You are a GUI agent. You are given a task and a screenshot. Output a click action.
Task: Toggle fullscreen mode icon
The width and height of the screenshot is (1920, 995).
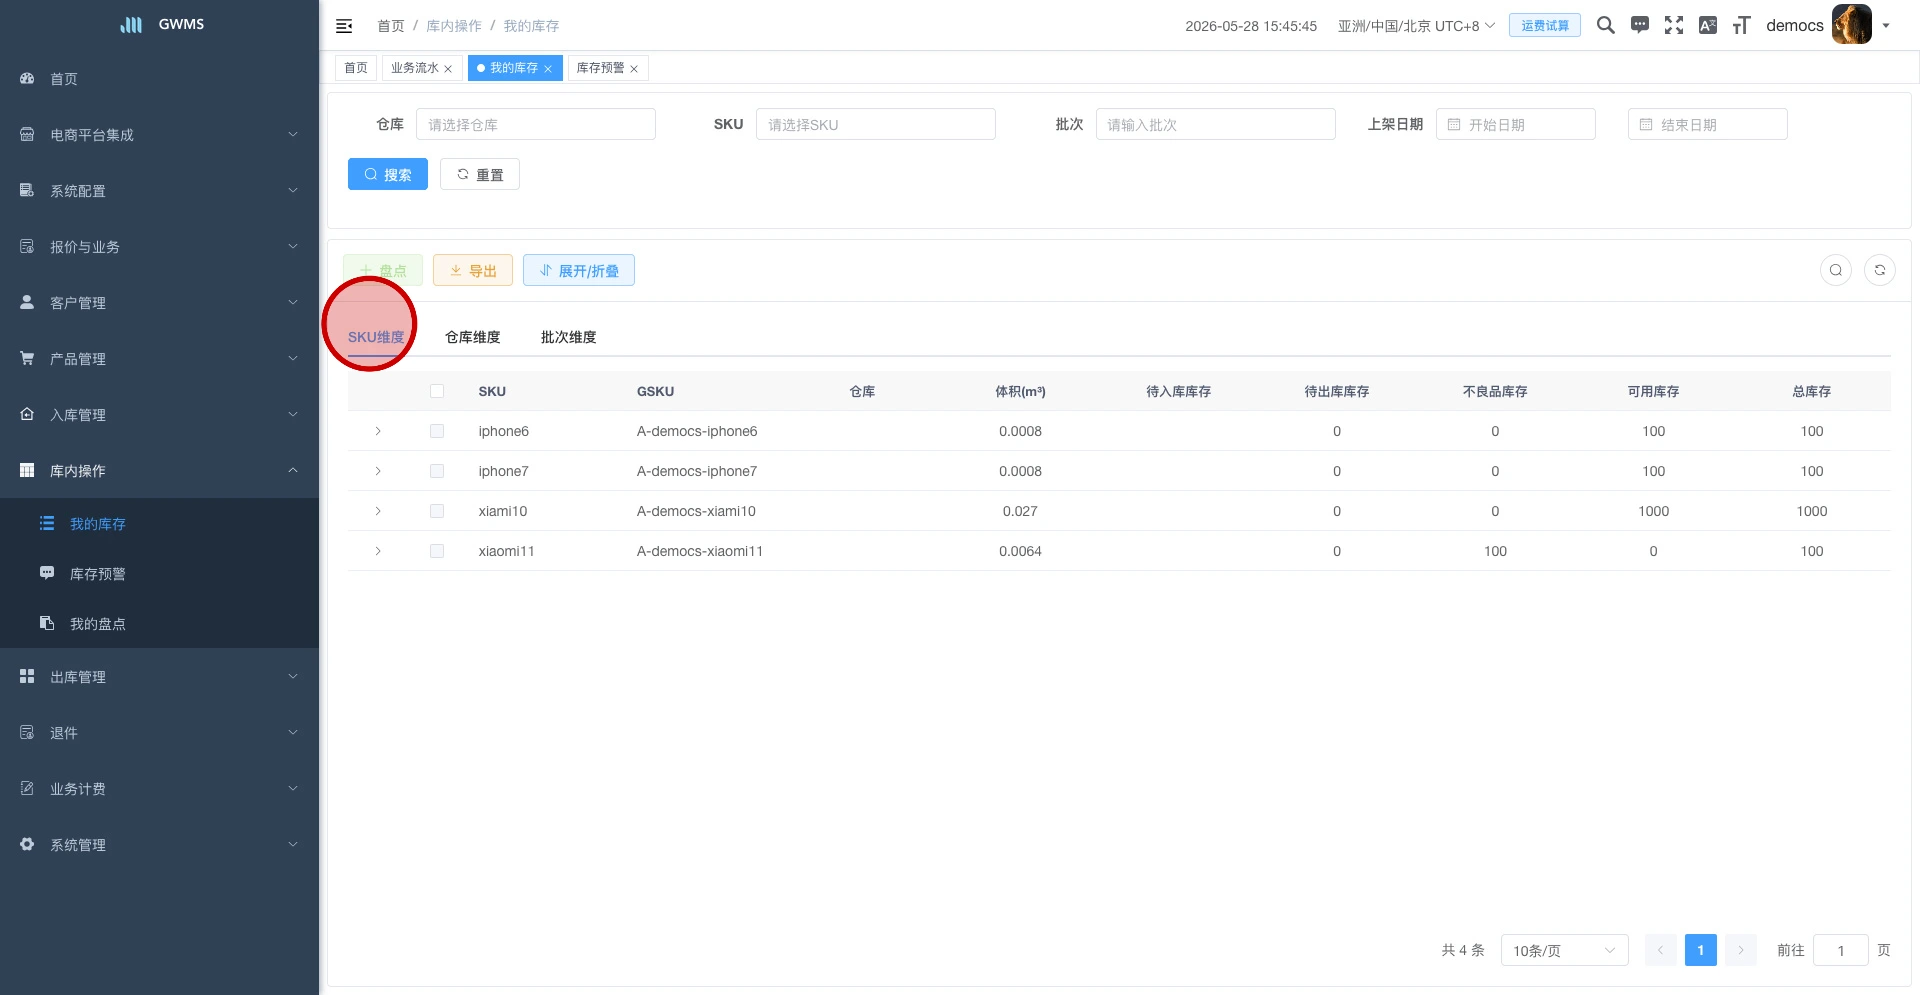(1674, 25)
